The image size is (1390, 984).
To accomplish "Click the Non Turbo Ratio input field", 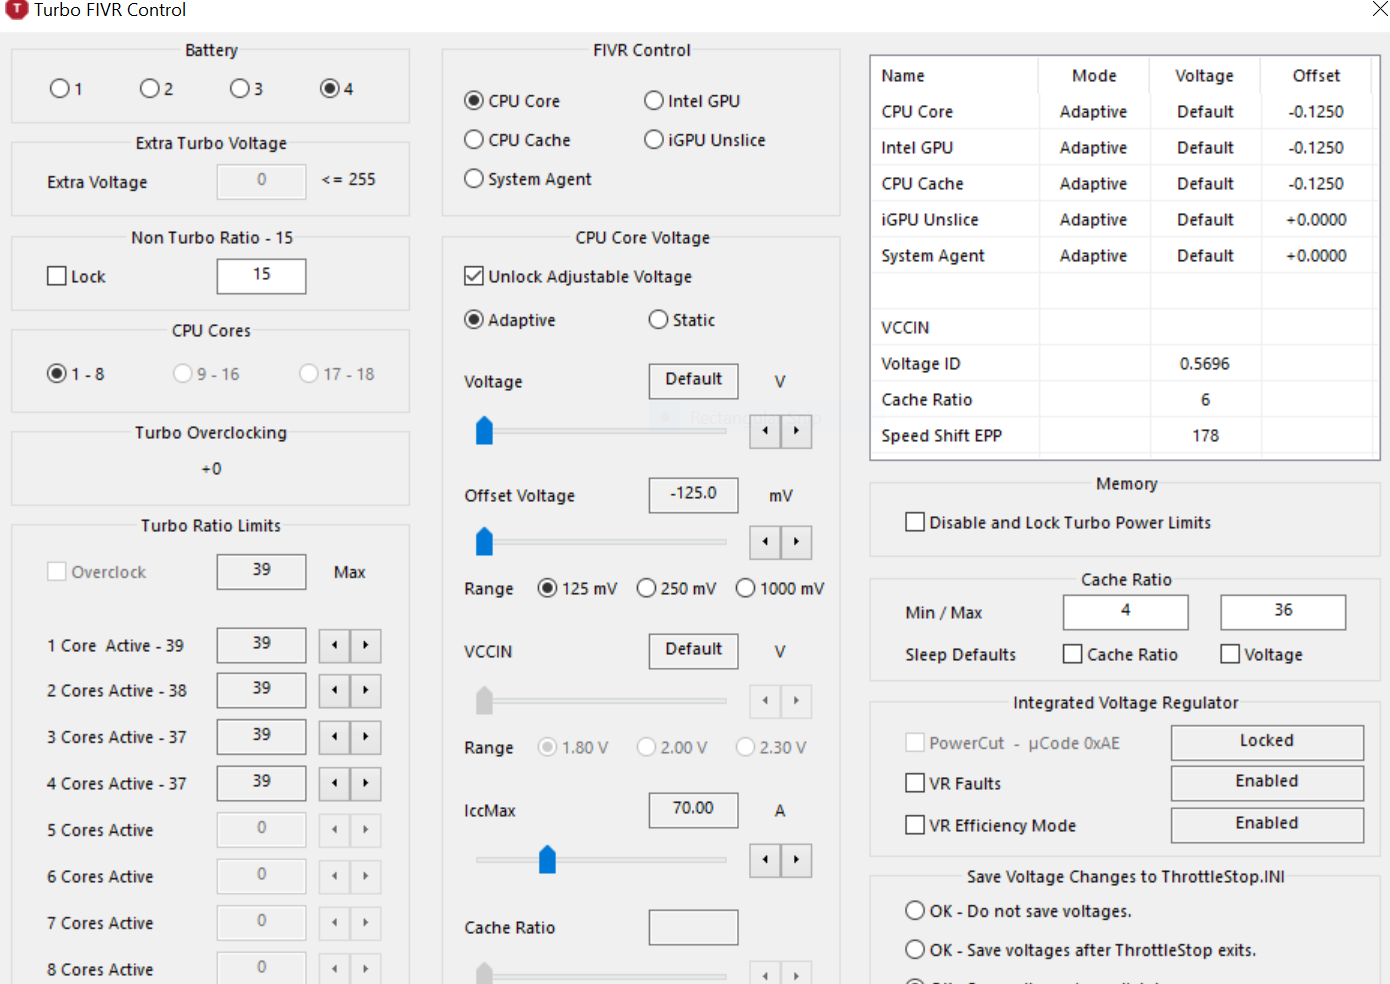I will tap(261, 276).
